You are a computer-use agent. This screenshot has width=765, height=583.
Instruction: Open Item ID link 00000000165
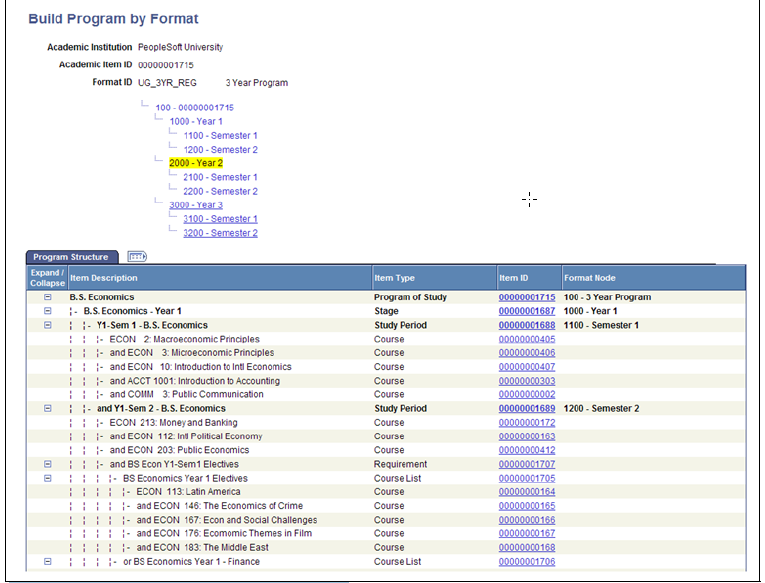coord(527,506)
